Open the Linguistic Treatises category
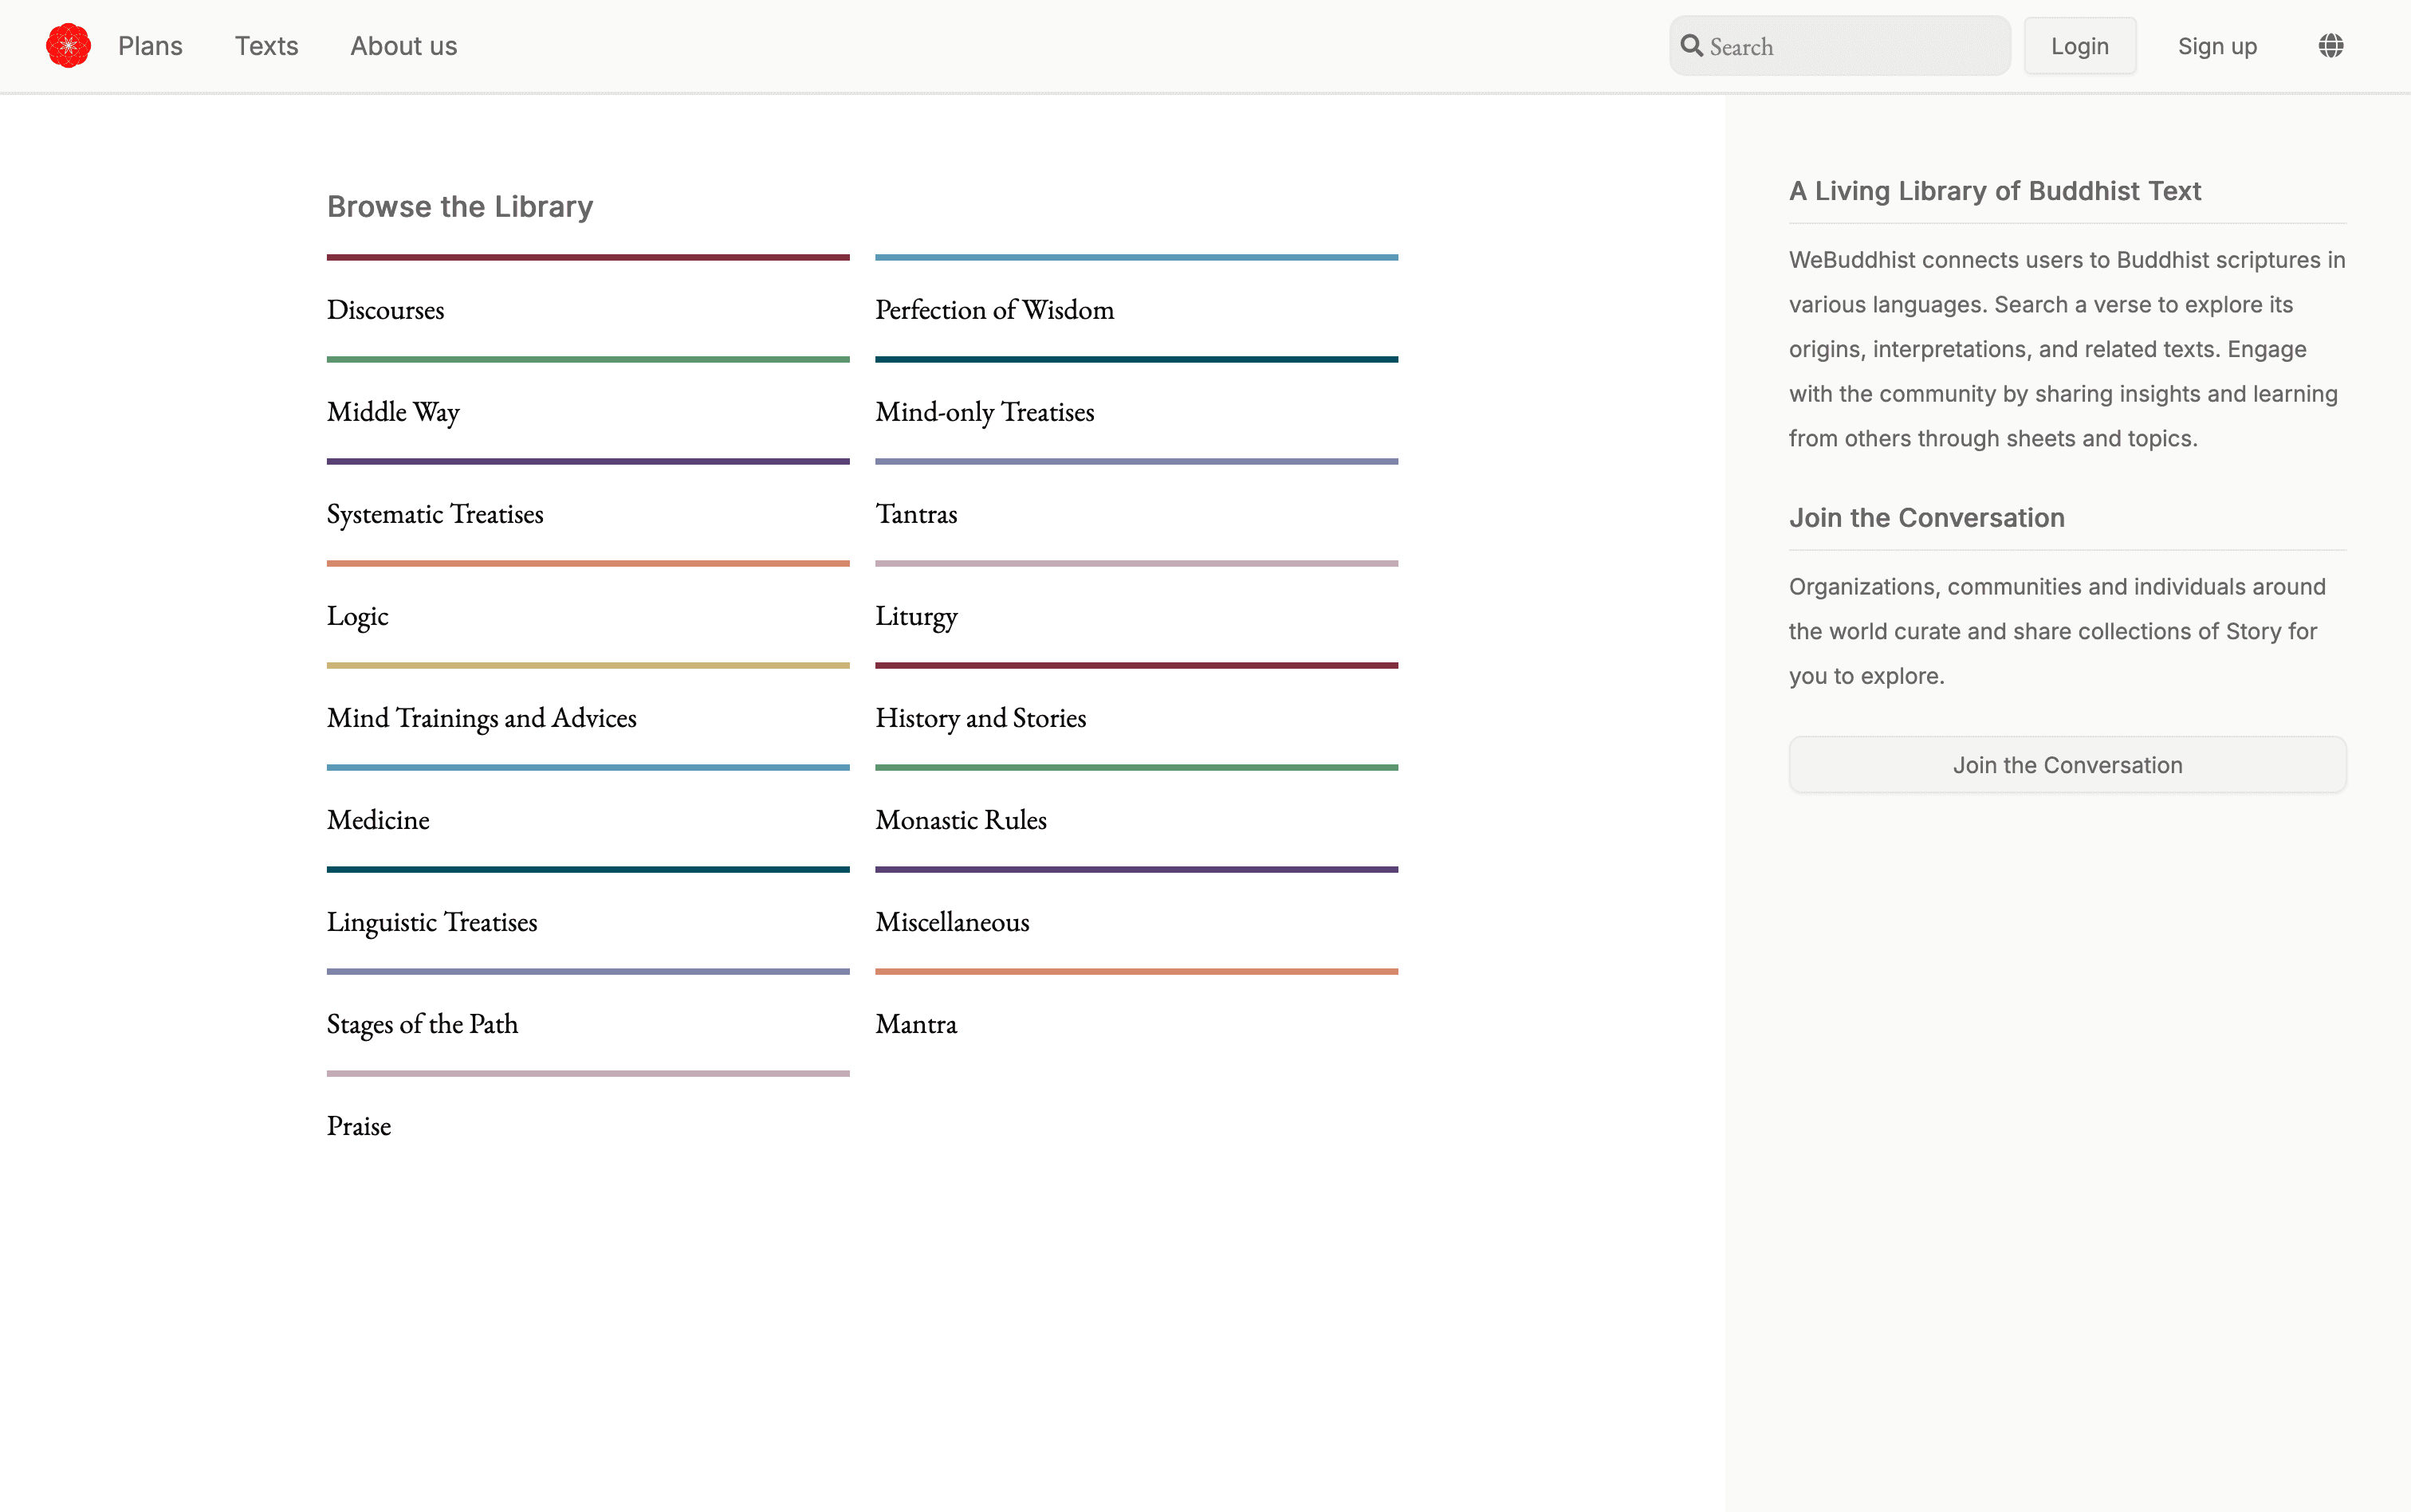 pos(432,922)
